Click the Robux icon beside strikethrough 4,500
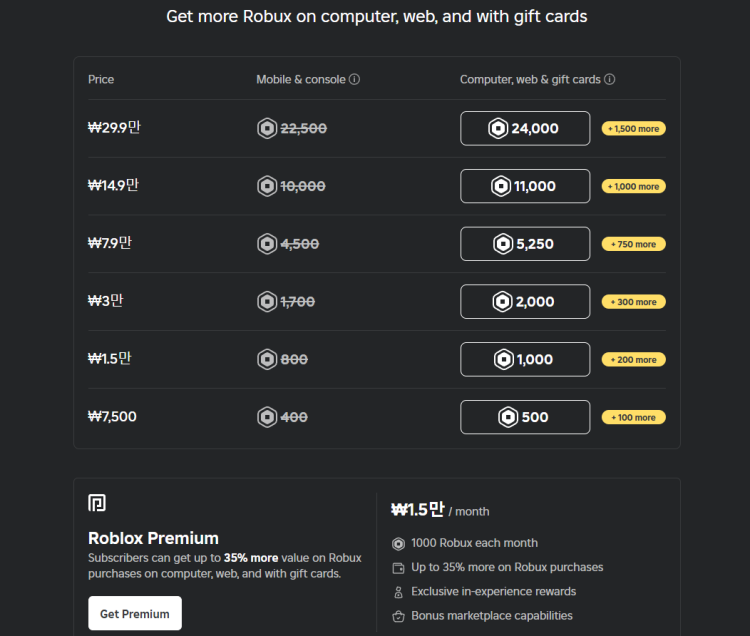 (267, 244)
